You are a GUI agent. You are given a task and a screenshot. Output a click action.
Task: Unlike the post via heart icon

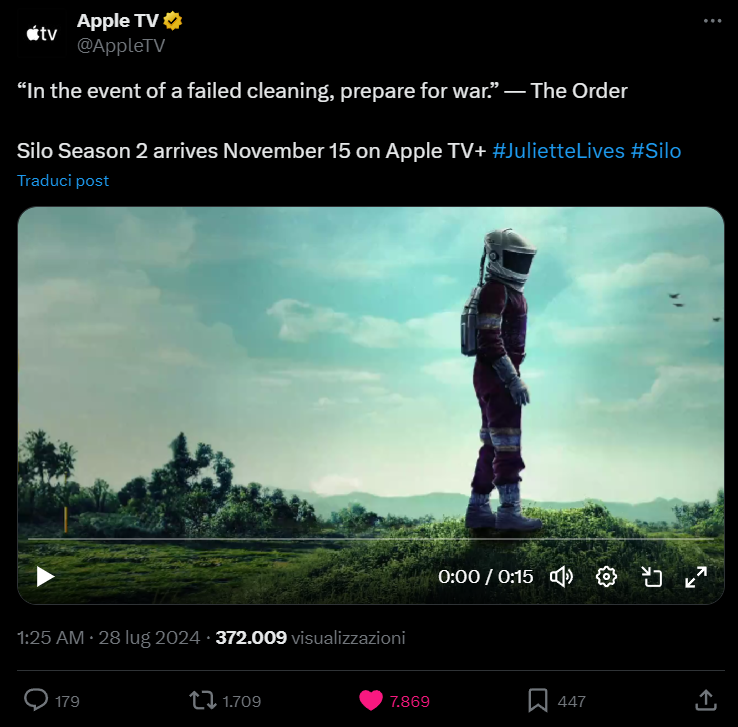coord(370,700)
